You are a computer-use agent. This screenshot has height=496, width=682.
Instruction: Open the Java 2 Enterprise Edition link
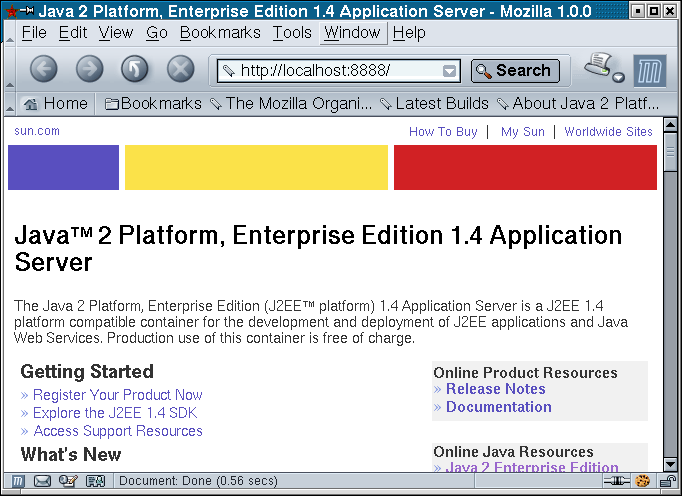pyautogui.click(x=532, y=467)
